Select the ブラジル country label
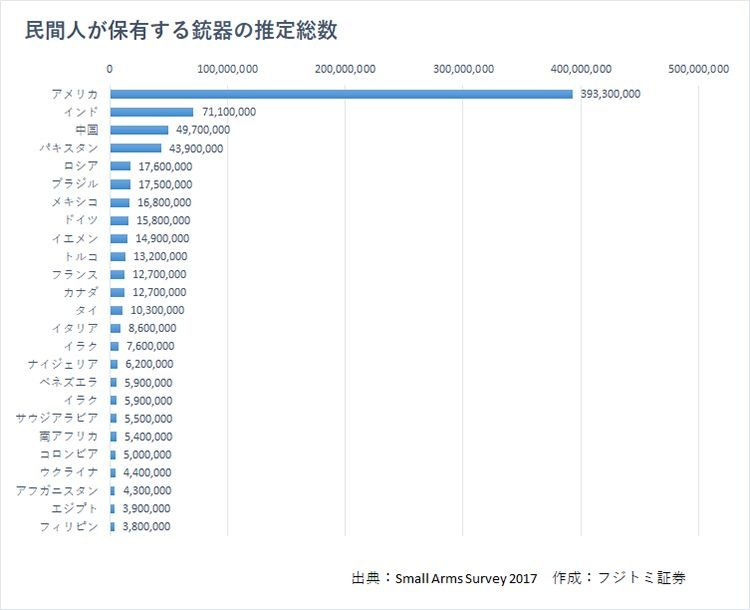The height and width of the screenshot is (610, 750). (x=75, y=184)
